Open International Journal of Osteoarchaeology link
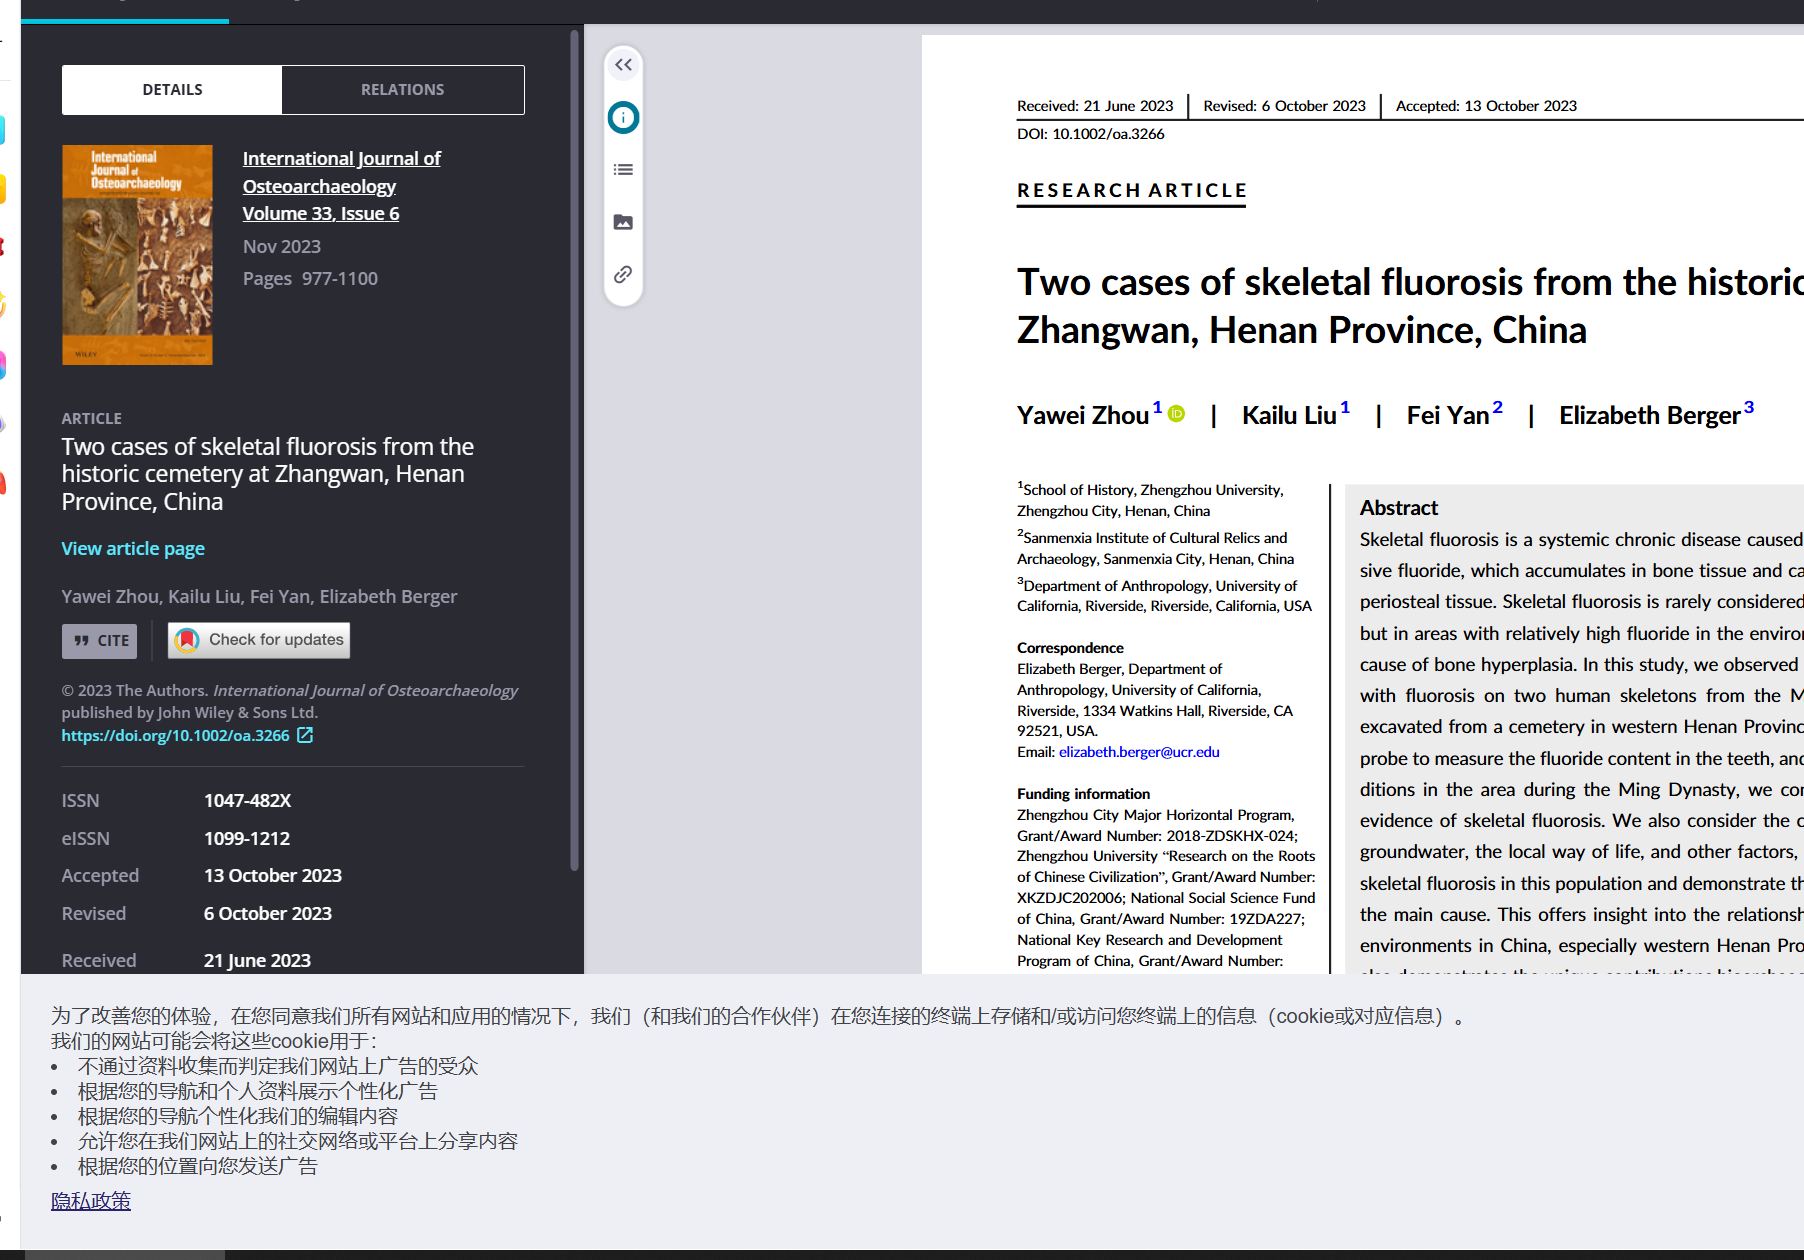This screenshot has height=1260, width=1804. [341, 172]
